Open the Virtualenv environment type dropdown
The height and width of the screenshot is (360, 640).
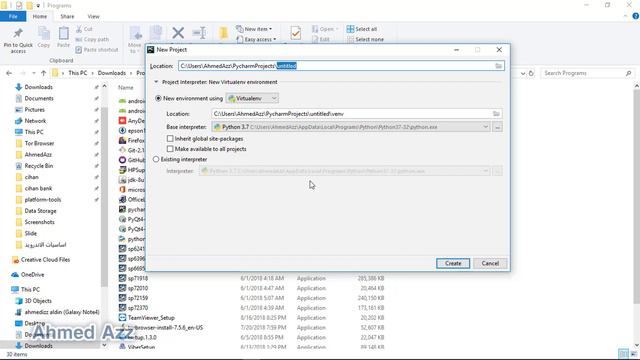[252, 98]
